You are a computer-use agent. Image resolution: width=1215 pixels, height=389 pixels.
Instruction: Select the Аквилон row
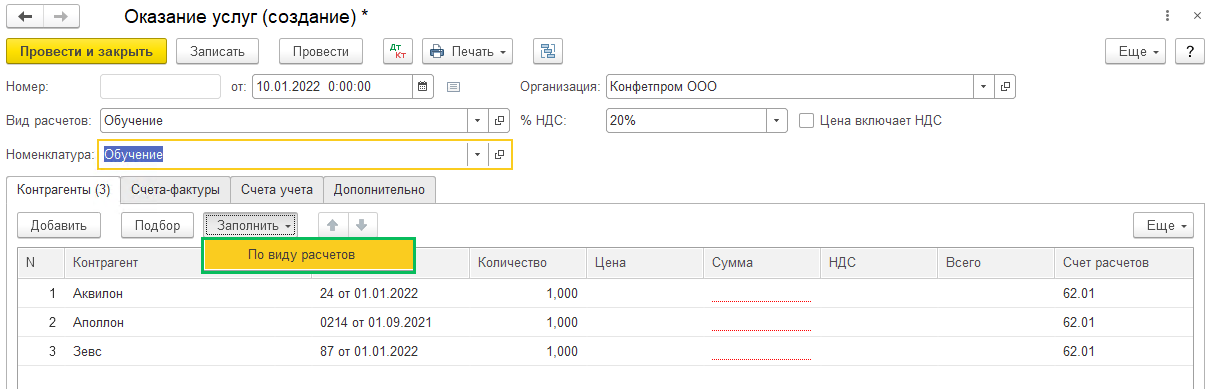pos(606,294)
